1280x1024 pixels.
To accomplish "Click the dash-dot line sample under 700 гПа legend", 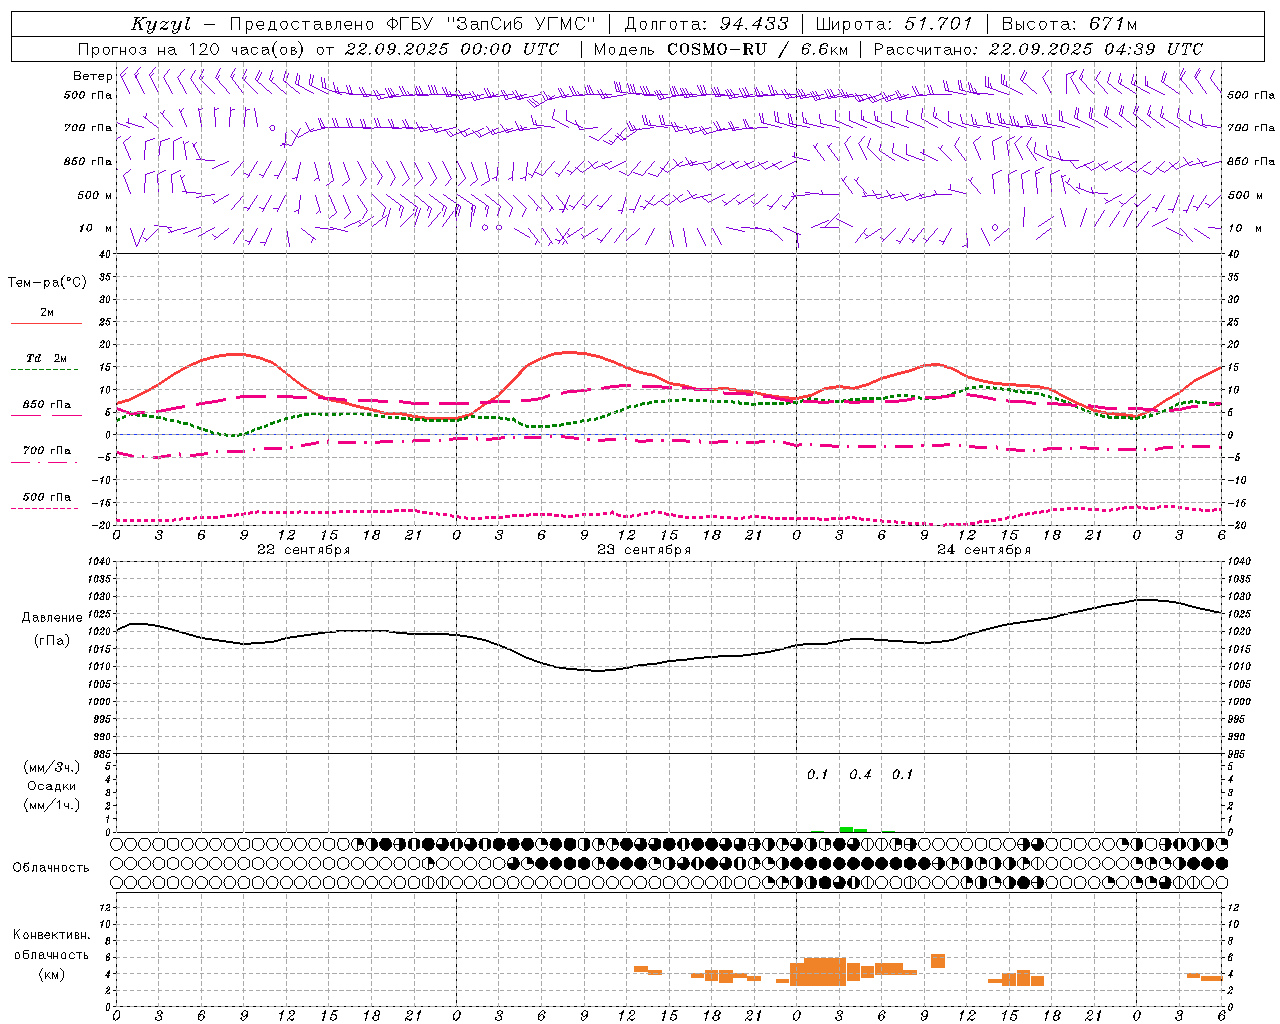I will (44, 462).
